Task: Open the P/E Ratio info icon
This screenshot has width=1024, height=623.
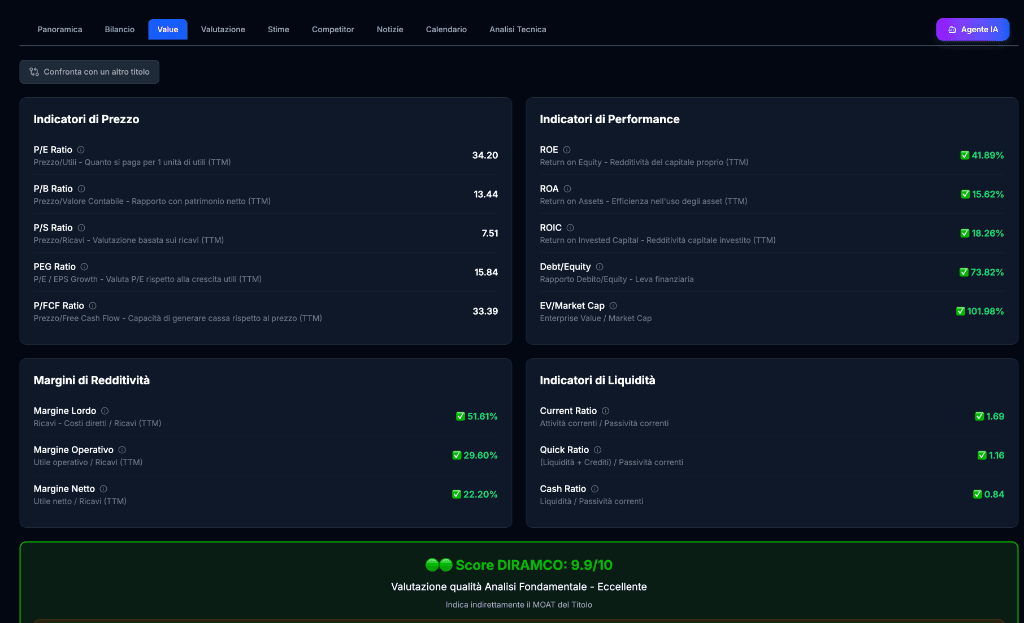Action: coord(81,150)
